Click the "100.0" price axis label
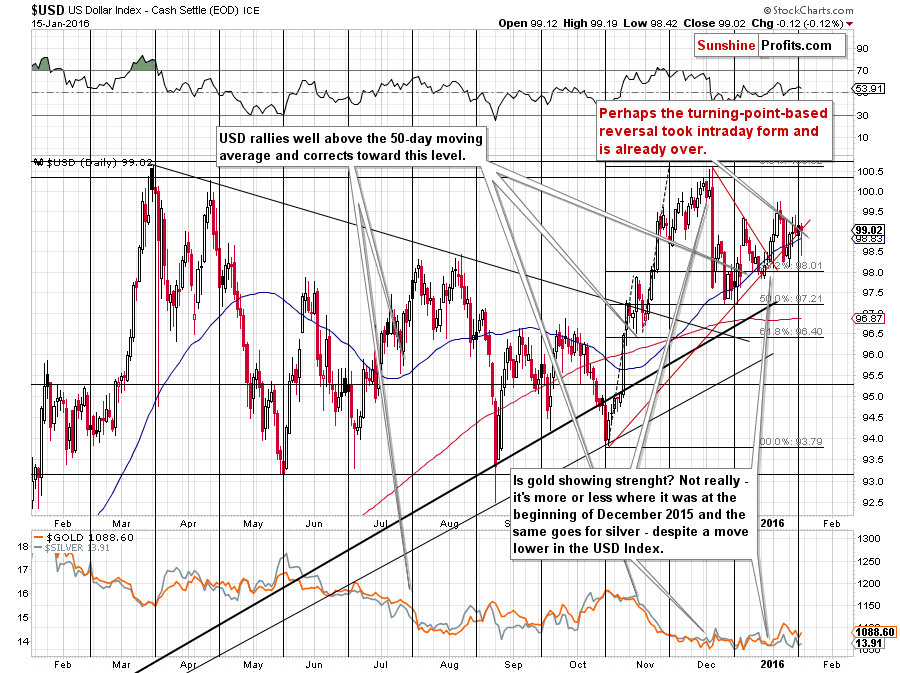This screenshot has height=673, width=900. click(870, 192)
